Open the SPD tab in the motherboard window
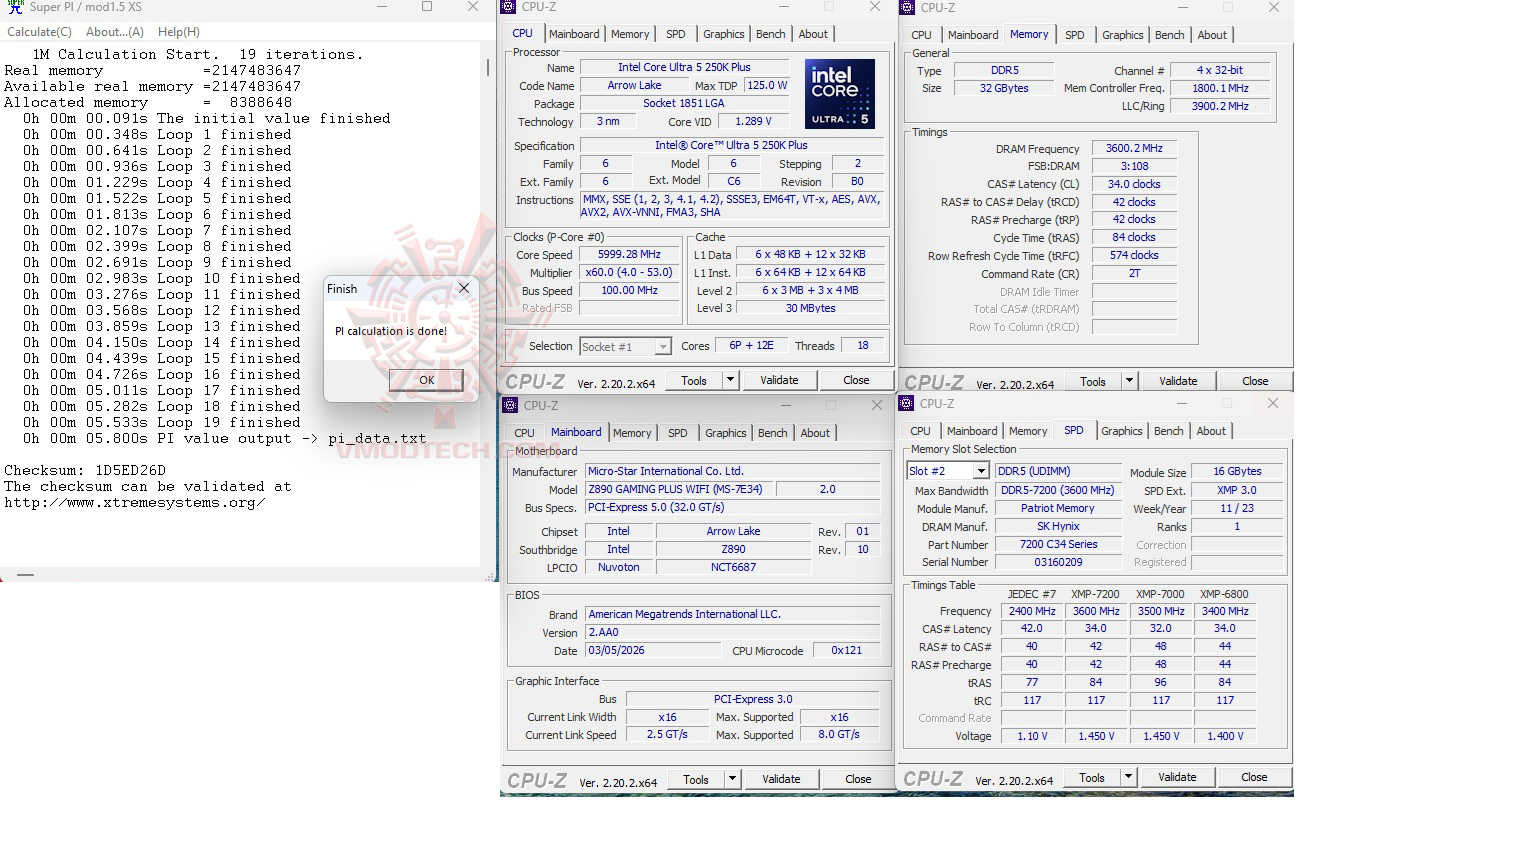The image size is (1536, 864). [x=678, y=433]
